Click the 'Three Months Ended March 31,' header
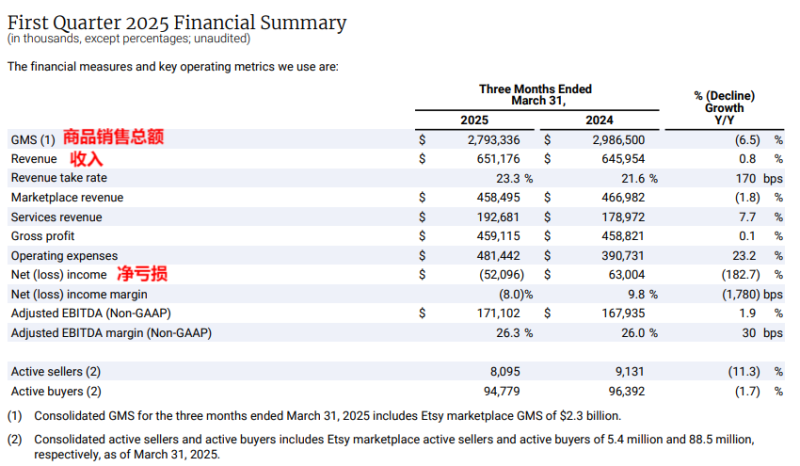Viewport: 800px width, 466px height. [538, 95]
